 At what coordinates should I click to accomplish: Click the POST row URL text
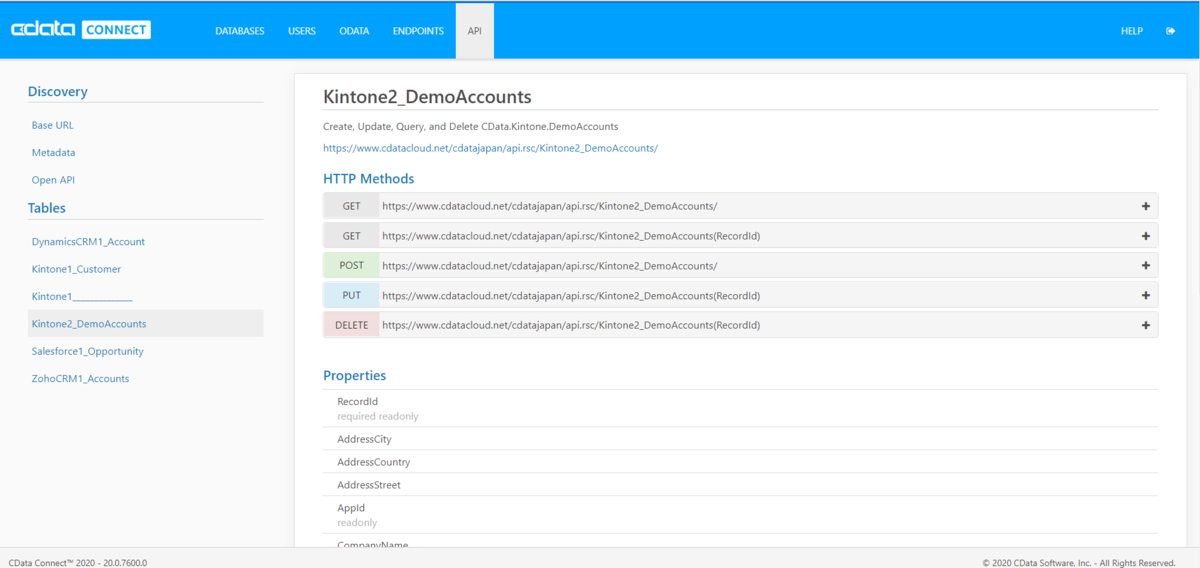tap(550, 266)
